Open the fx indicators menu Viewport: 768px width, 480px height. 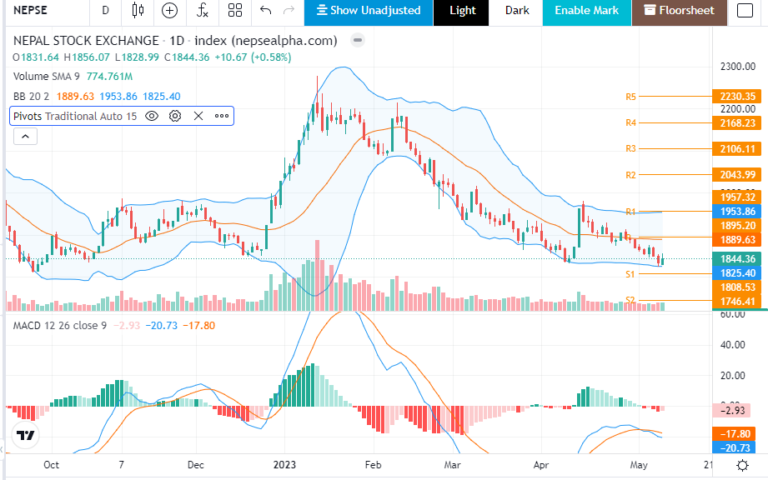tap(202, 11)
